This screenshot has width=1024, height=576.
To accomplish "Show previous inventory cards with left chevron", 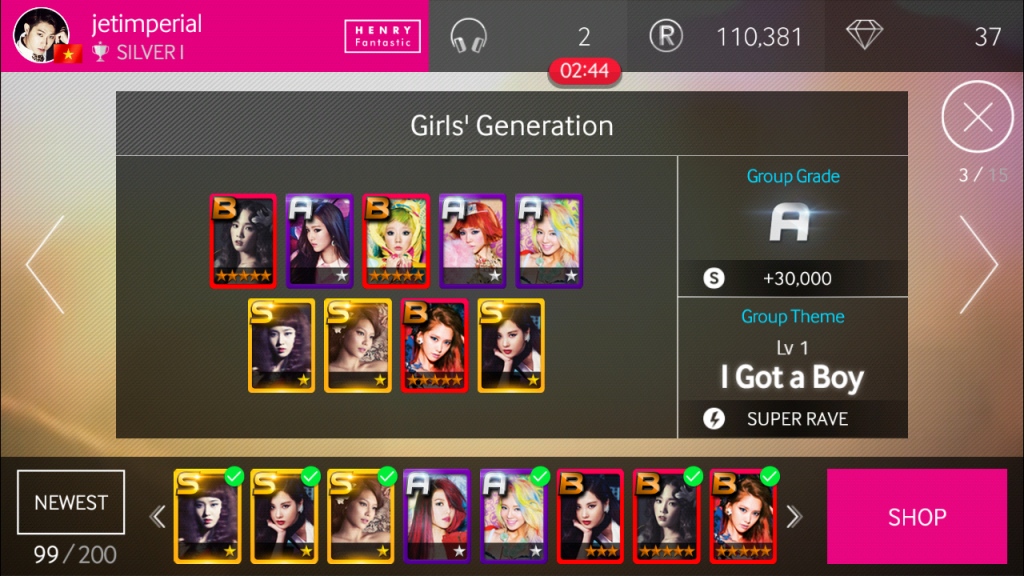I will click(x=157, y=517).
